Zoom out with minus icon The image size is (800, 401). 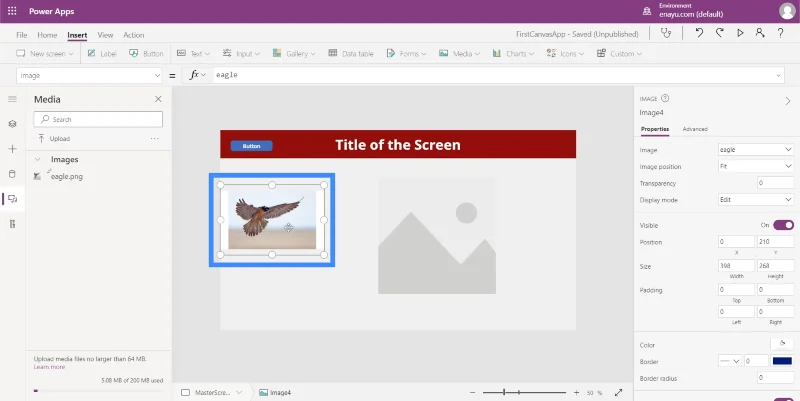472,393
